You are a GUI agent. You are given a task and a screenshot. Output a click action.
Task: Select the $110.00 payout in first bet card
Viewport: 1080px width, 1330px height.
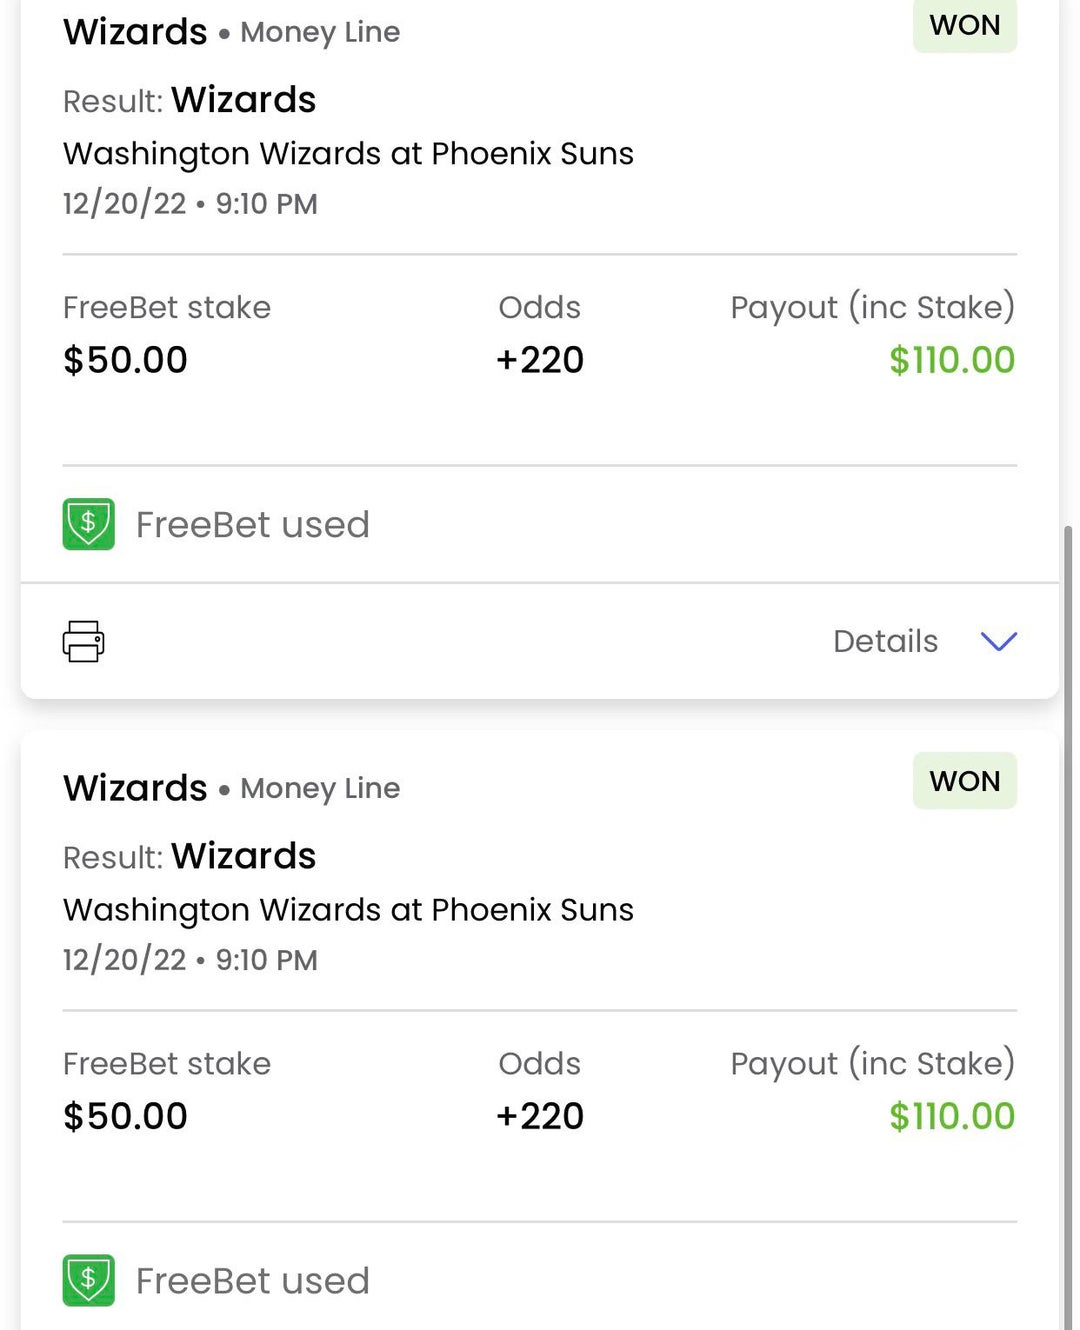point(951,360)
